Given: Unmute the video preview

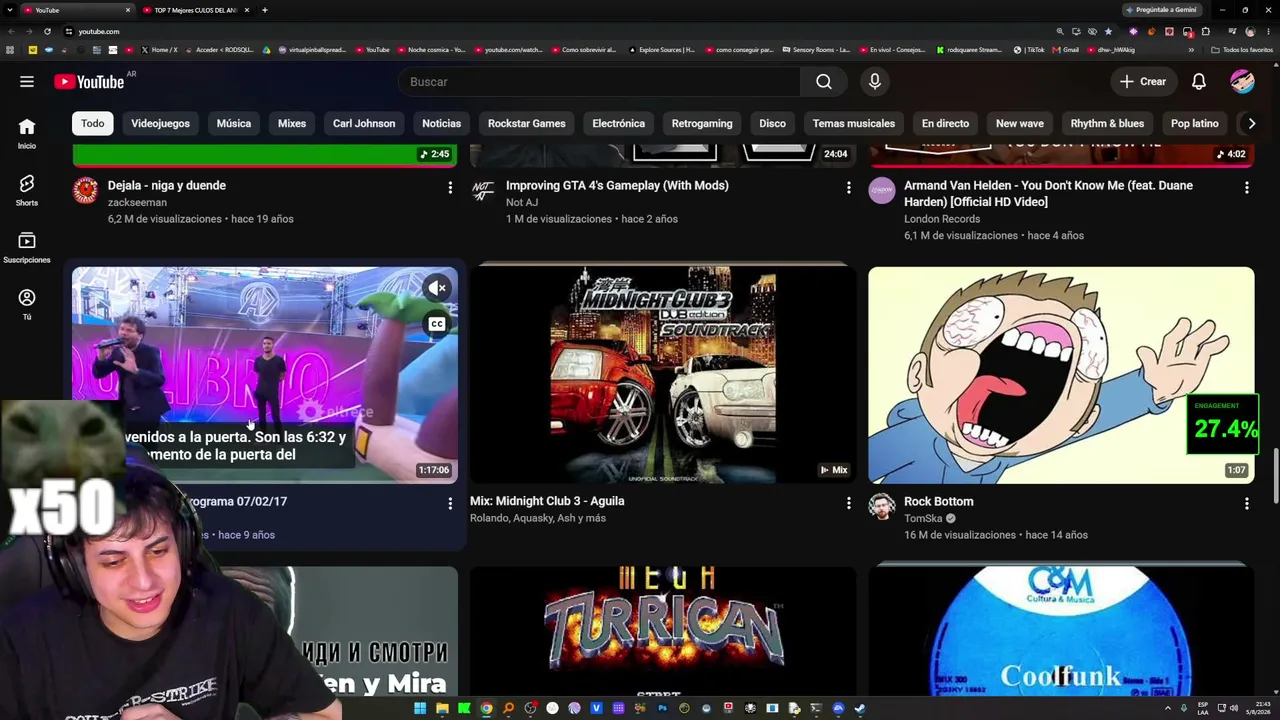Looking at the screenshot, I should (437, 288).
